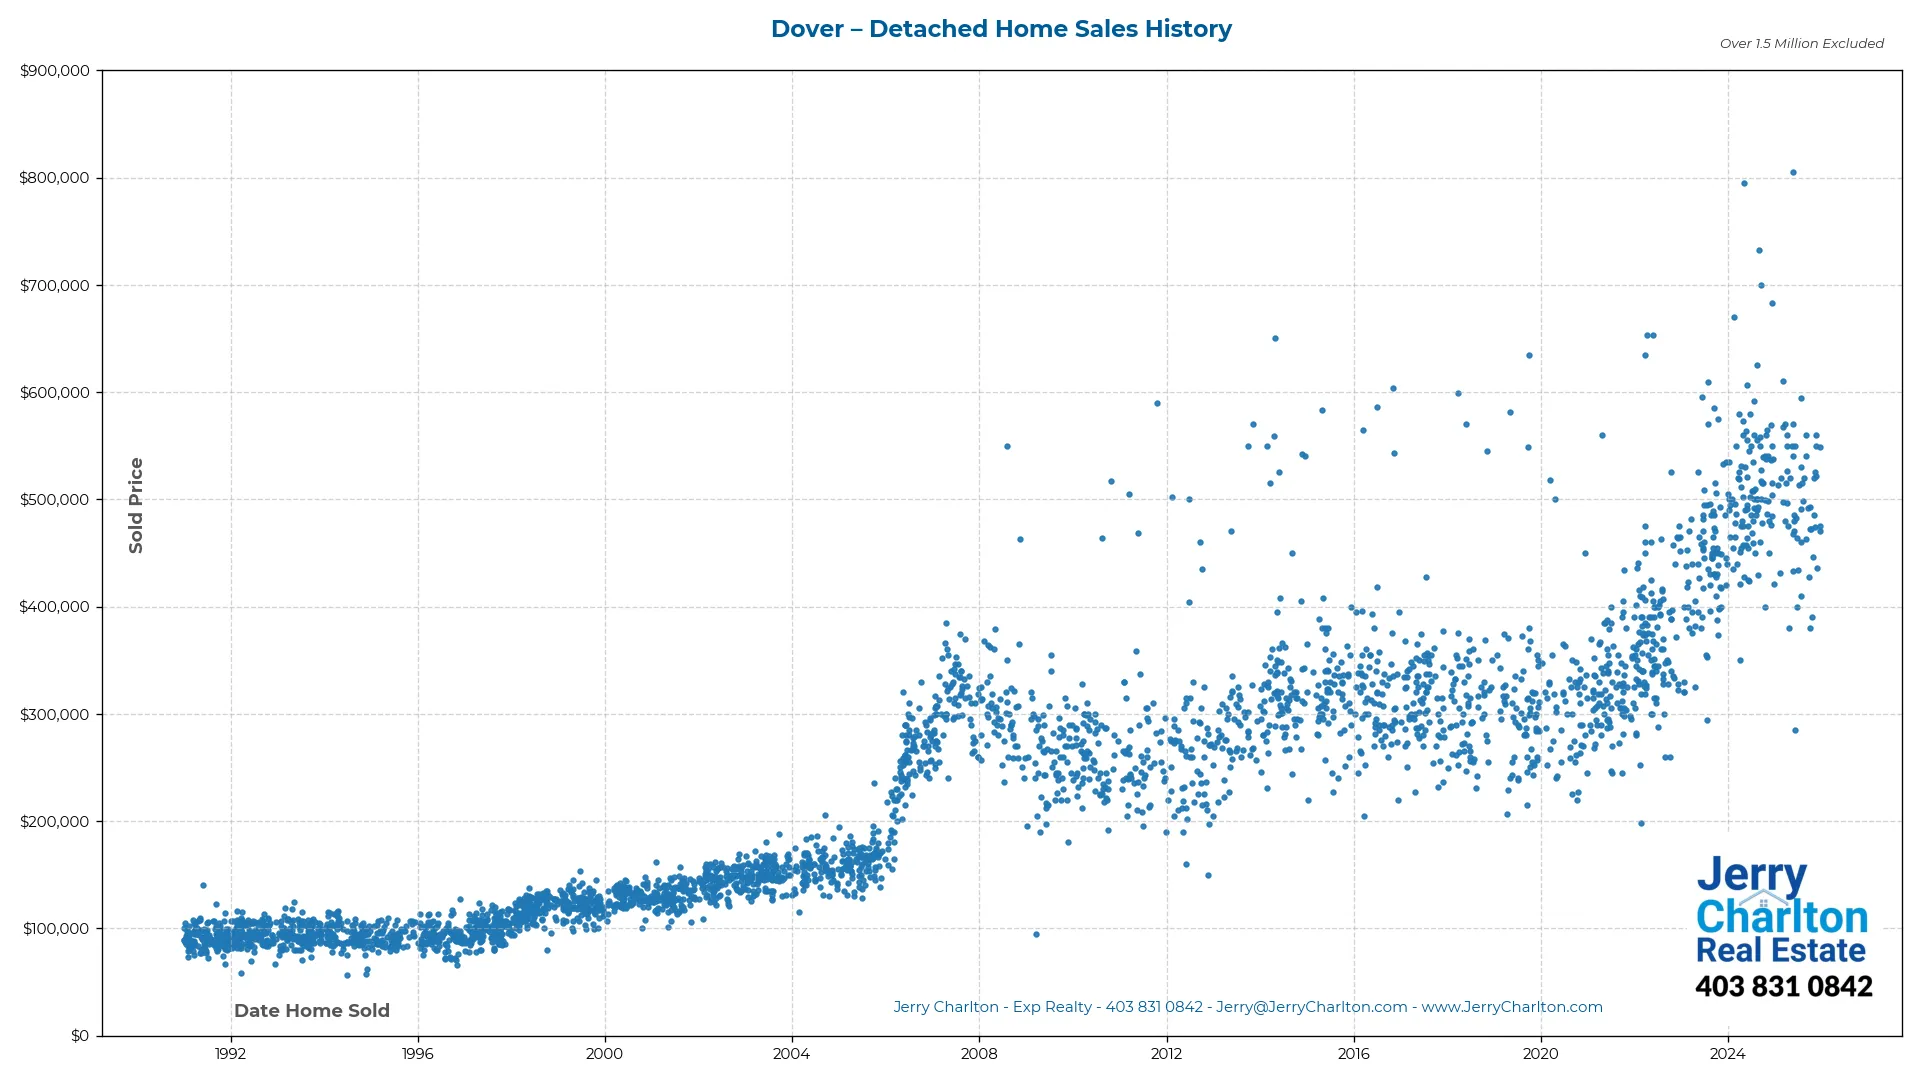Click the isolated dot near $95,000 in 2009
Image resolution: width=1920 pixels, height=1080 pixels.
1036,932
